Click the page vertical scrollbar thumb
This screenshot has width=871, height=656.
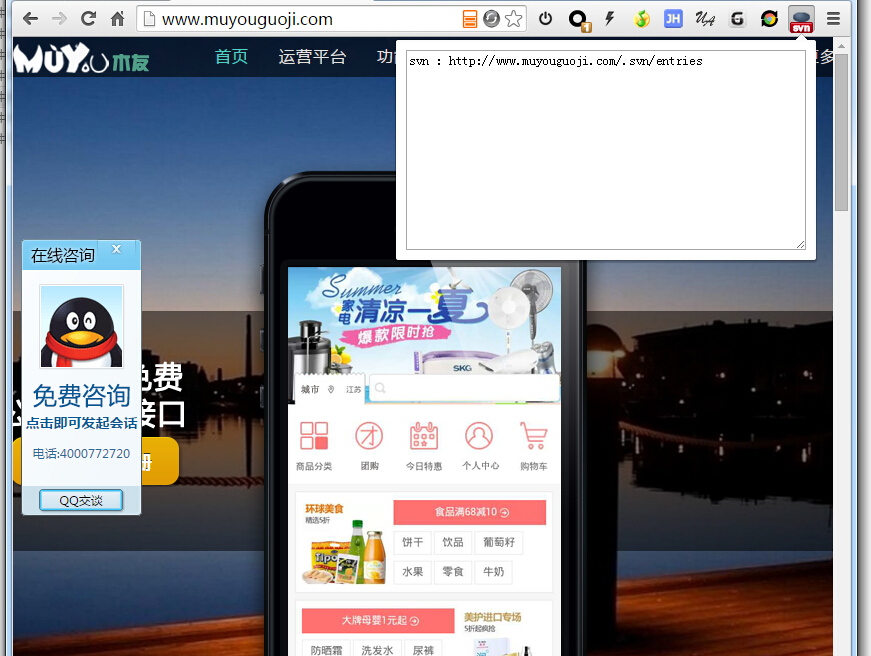point(842,132)
